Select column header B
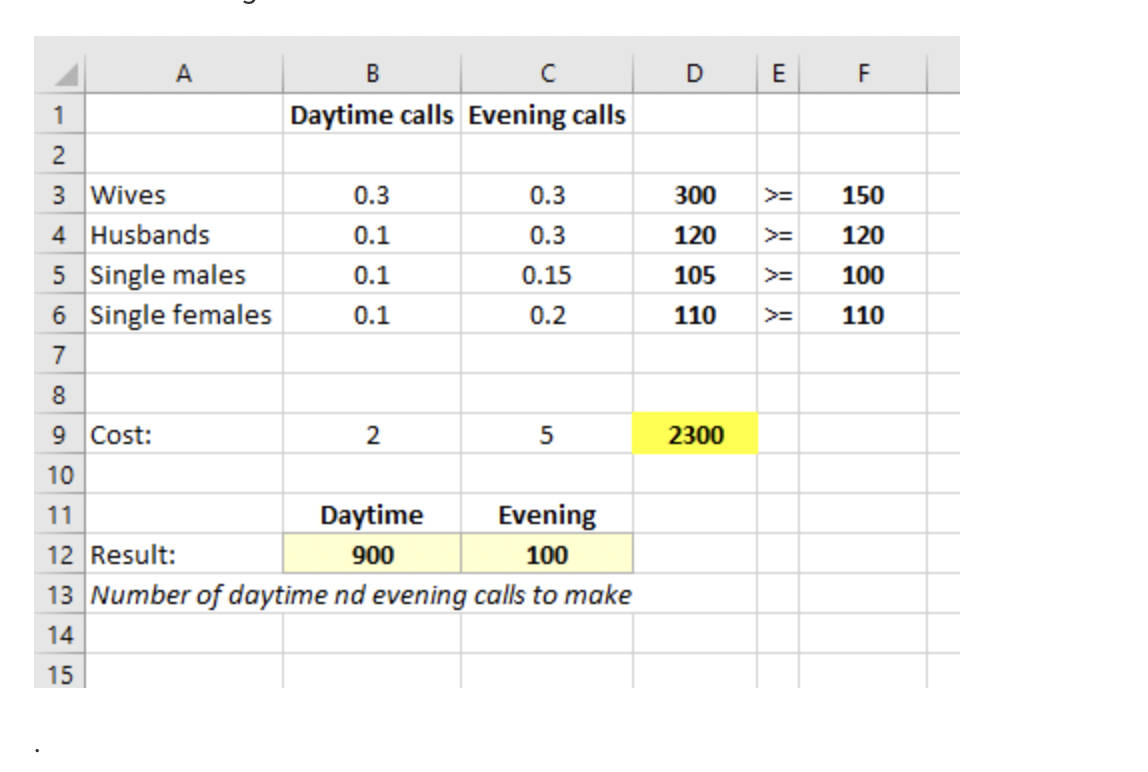Screen dimensions: 1148x772 (372, 73)
